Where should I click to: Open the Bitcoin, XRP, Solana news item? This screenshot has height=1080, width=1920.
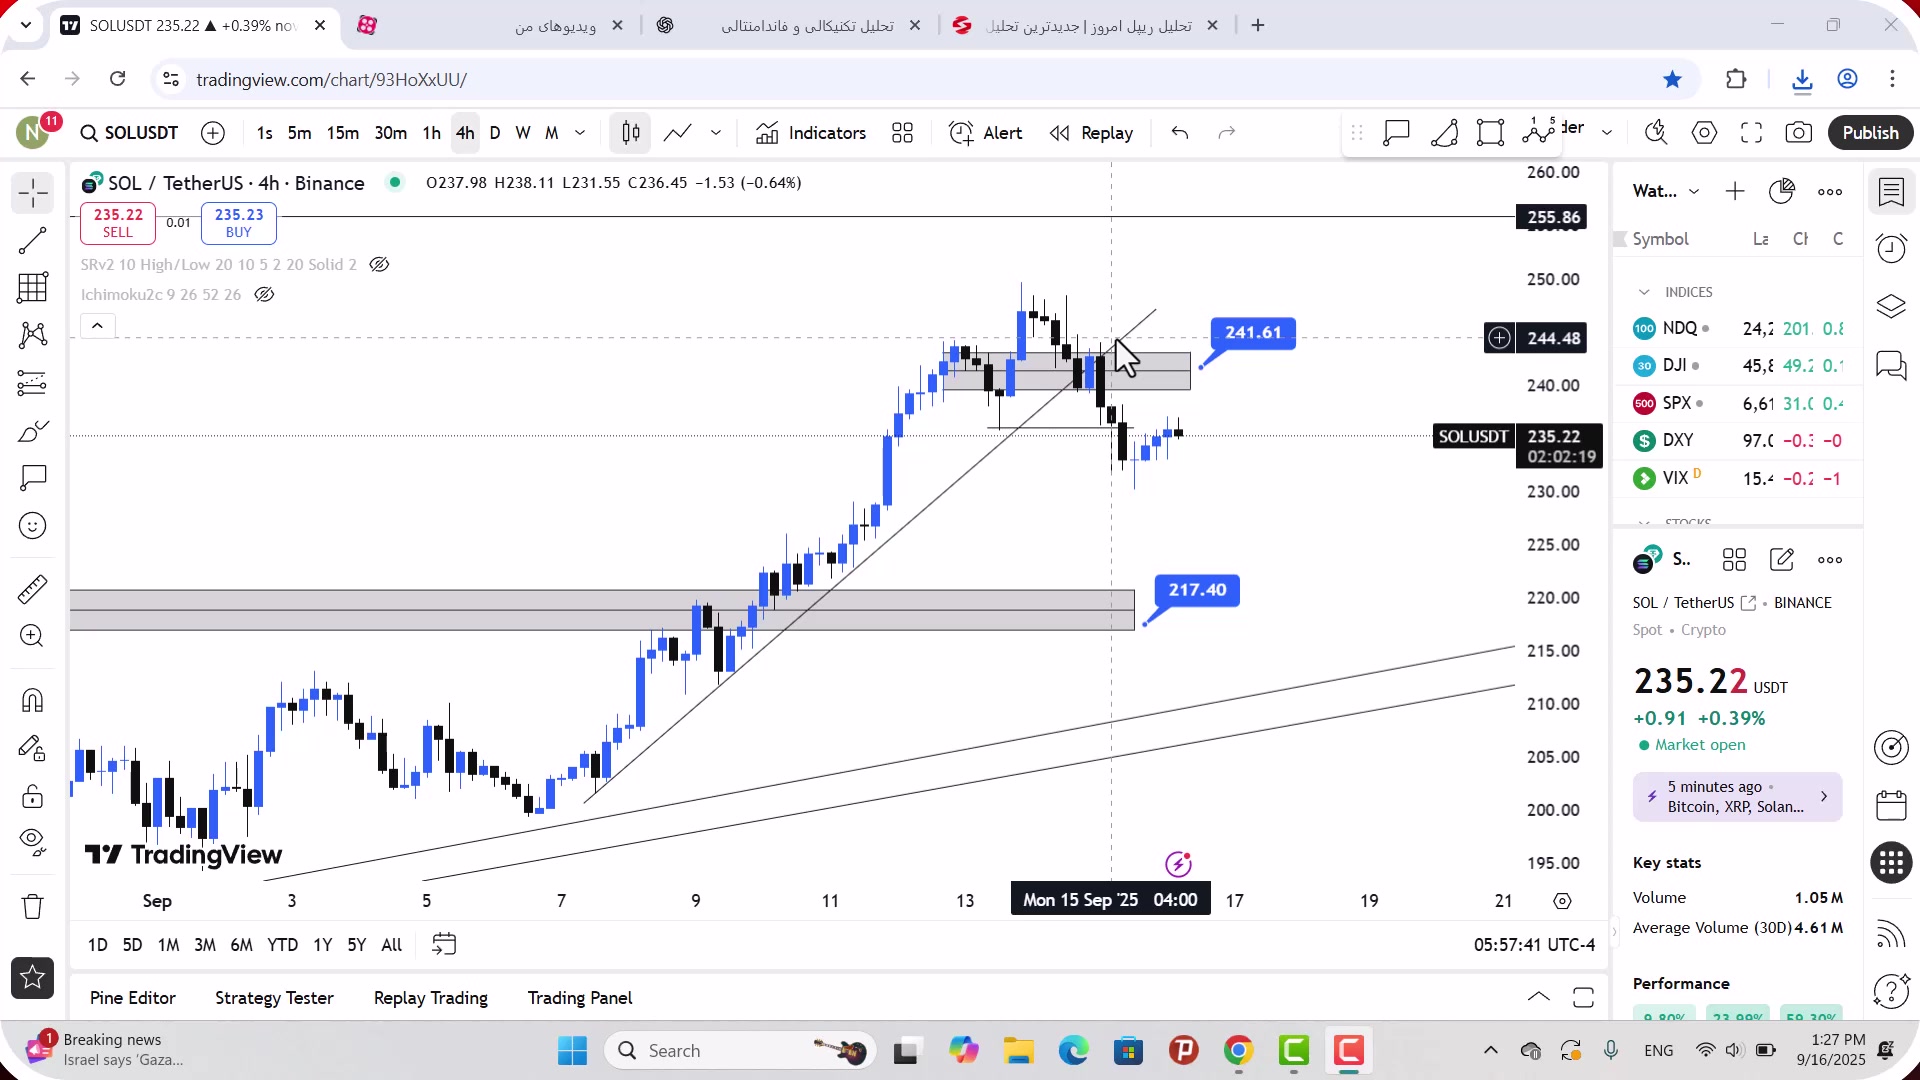click(1737, 797)
